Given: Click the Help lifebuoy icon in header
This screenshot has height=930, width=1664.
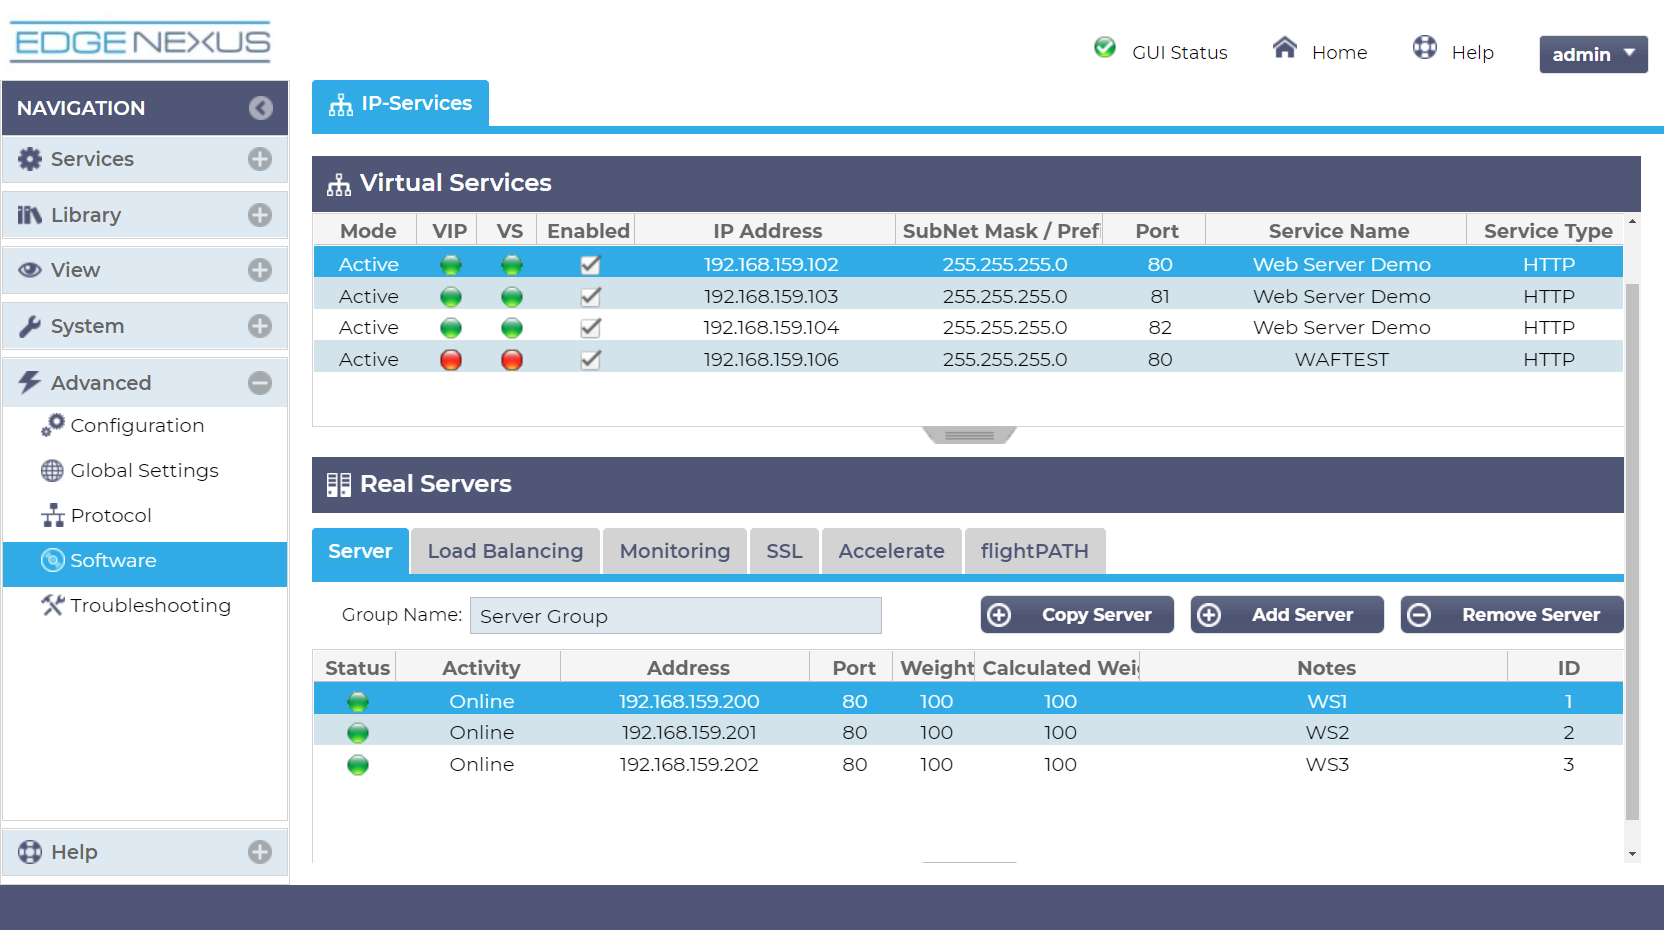Looking at the screenshot, I should [1425, 47].
